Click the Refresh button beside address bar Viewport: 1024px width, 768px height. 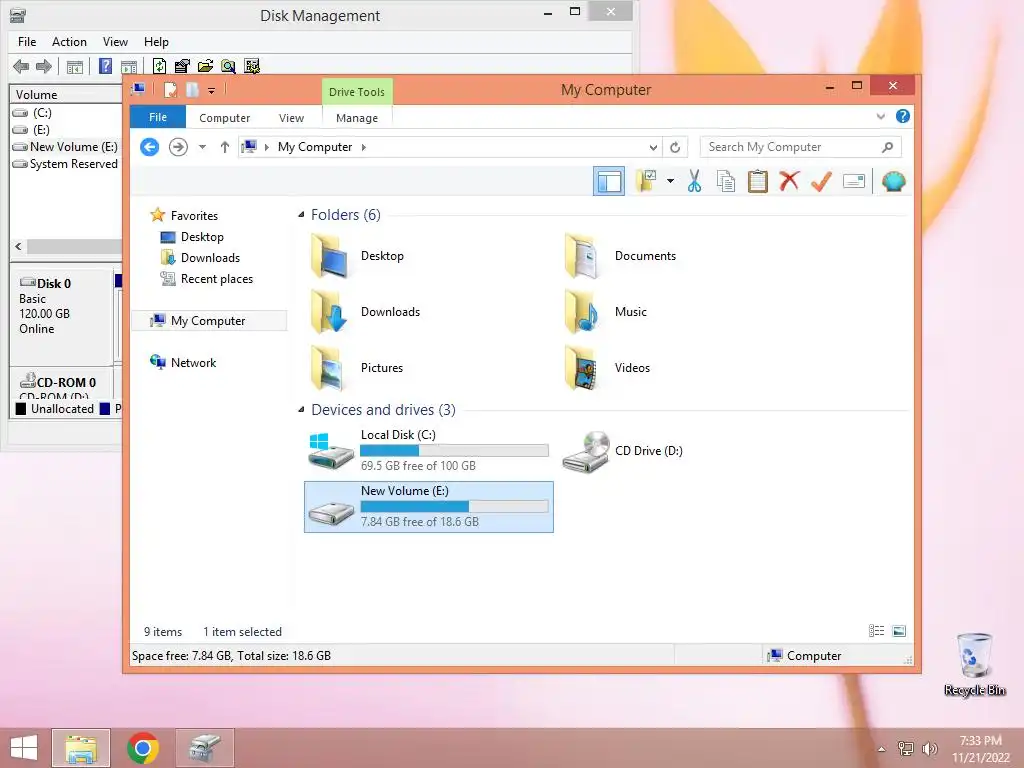click(x=675, y=148)
